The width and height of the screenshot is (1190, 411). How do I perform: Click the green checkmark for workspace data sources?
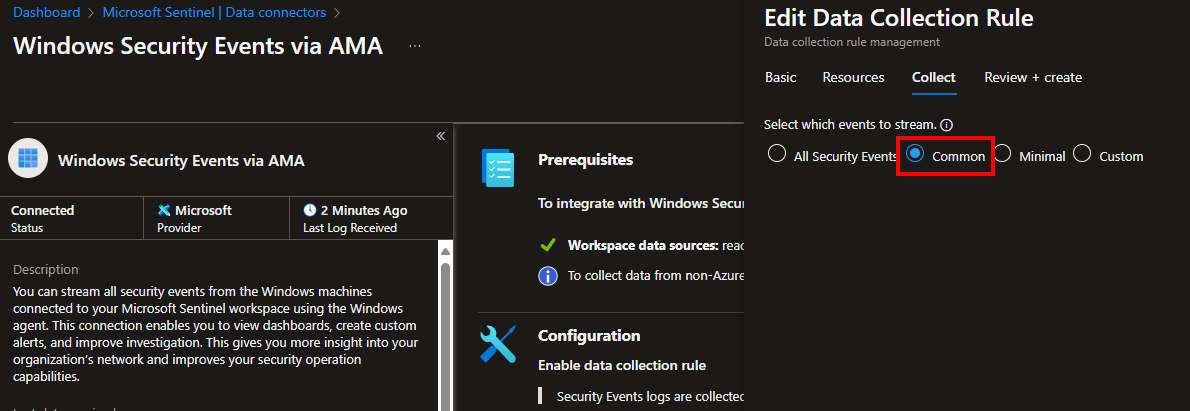click(546, 246)
